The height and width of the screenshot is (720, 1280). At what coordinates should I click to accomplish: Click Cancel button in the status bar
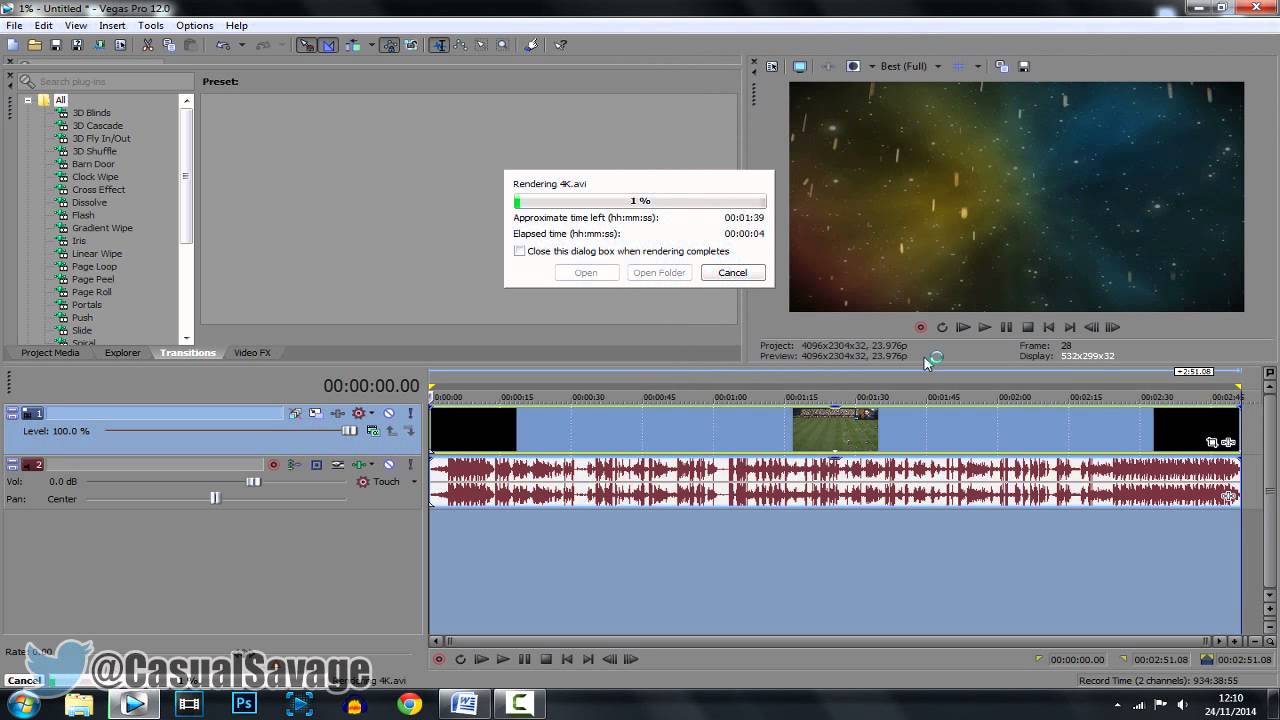24,680
